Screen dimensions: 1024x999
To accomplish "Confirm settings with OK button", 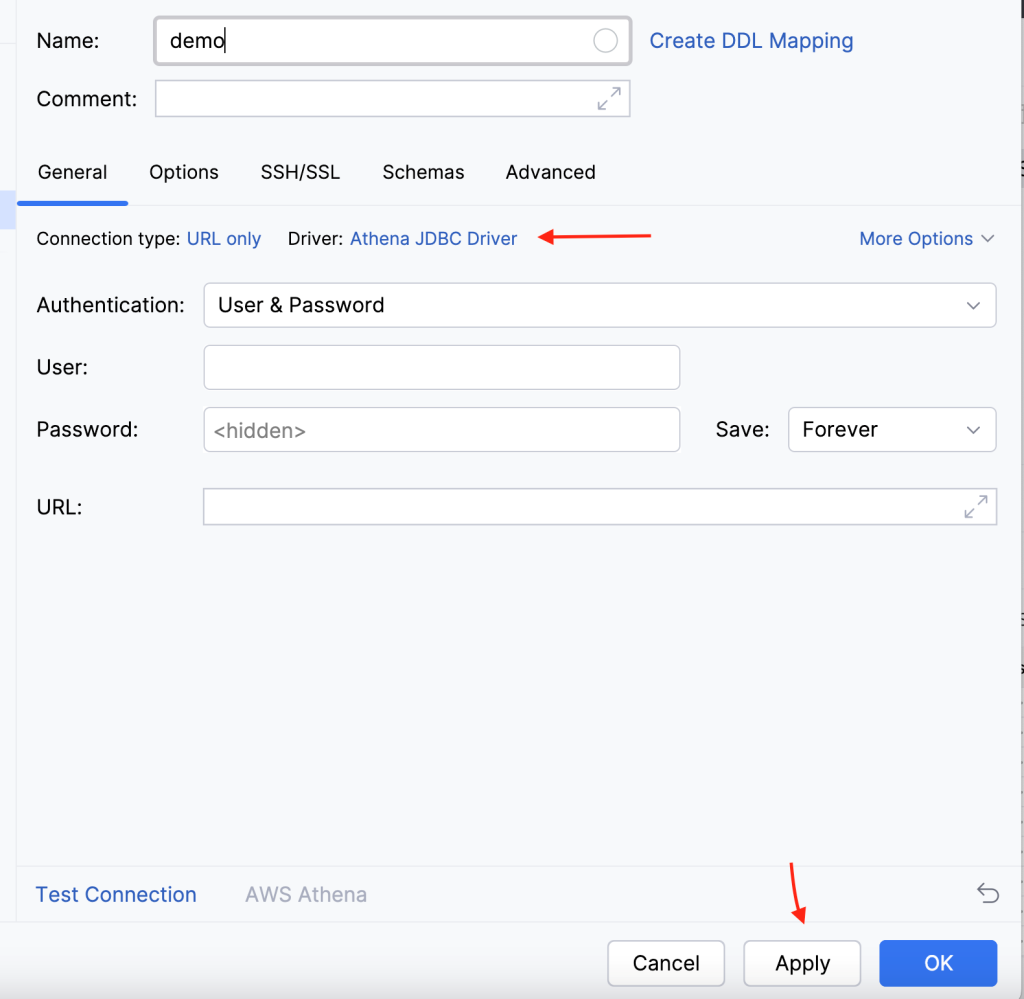I will tap(937, 963).
